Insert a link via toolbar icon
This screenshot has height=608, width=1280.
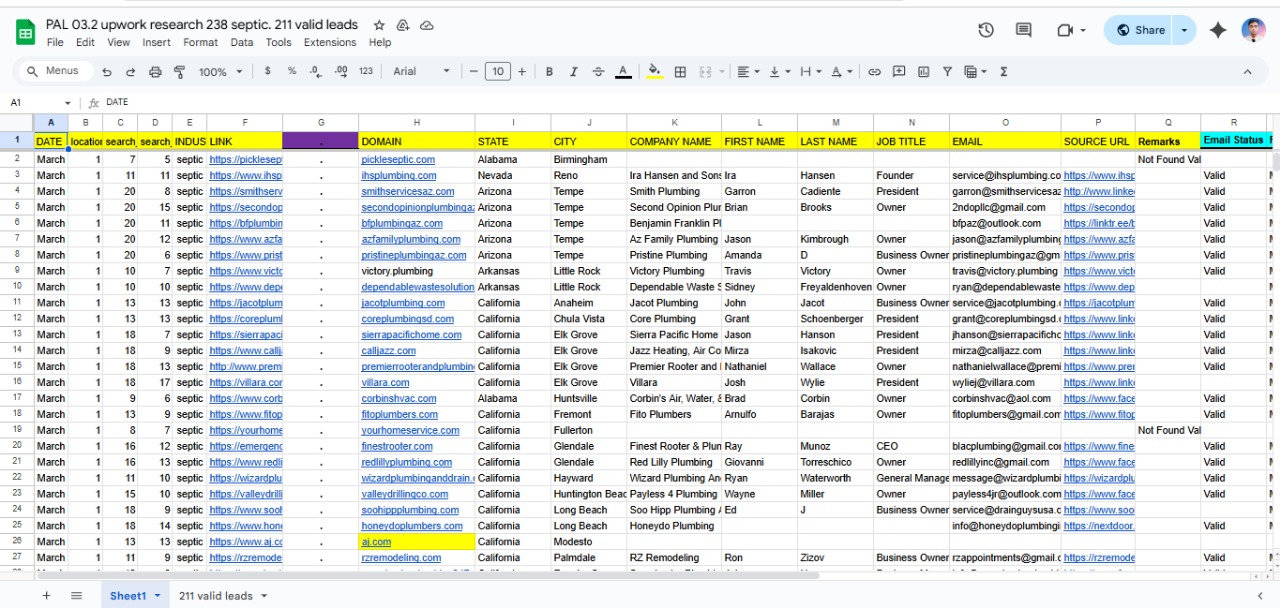[x=874, y=71]
